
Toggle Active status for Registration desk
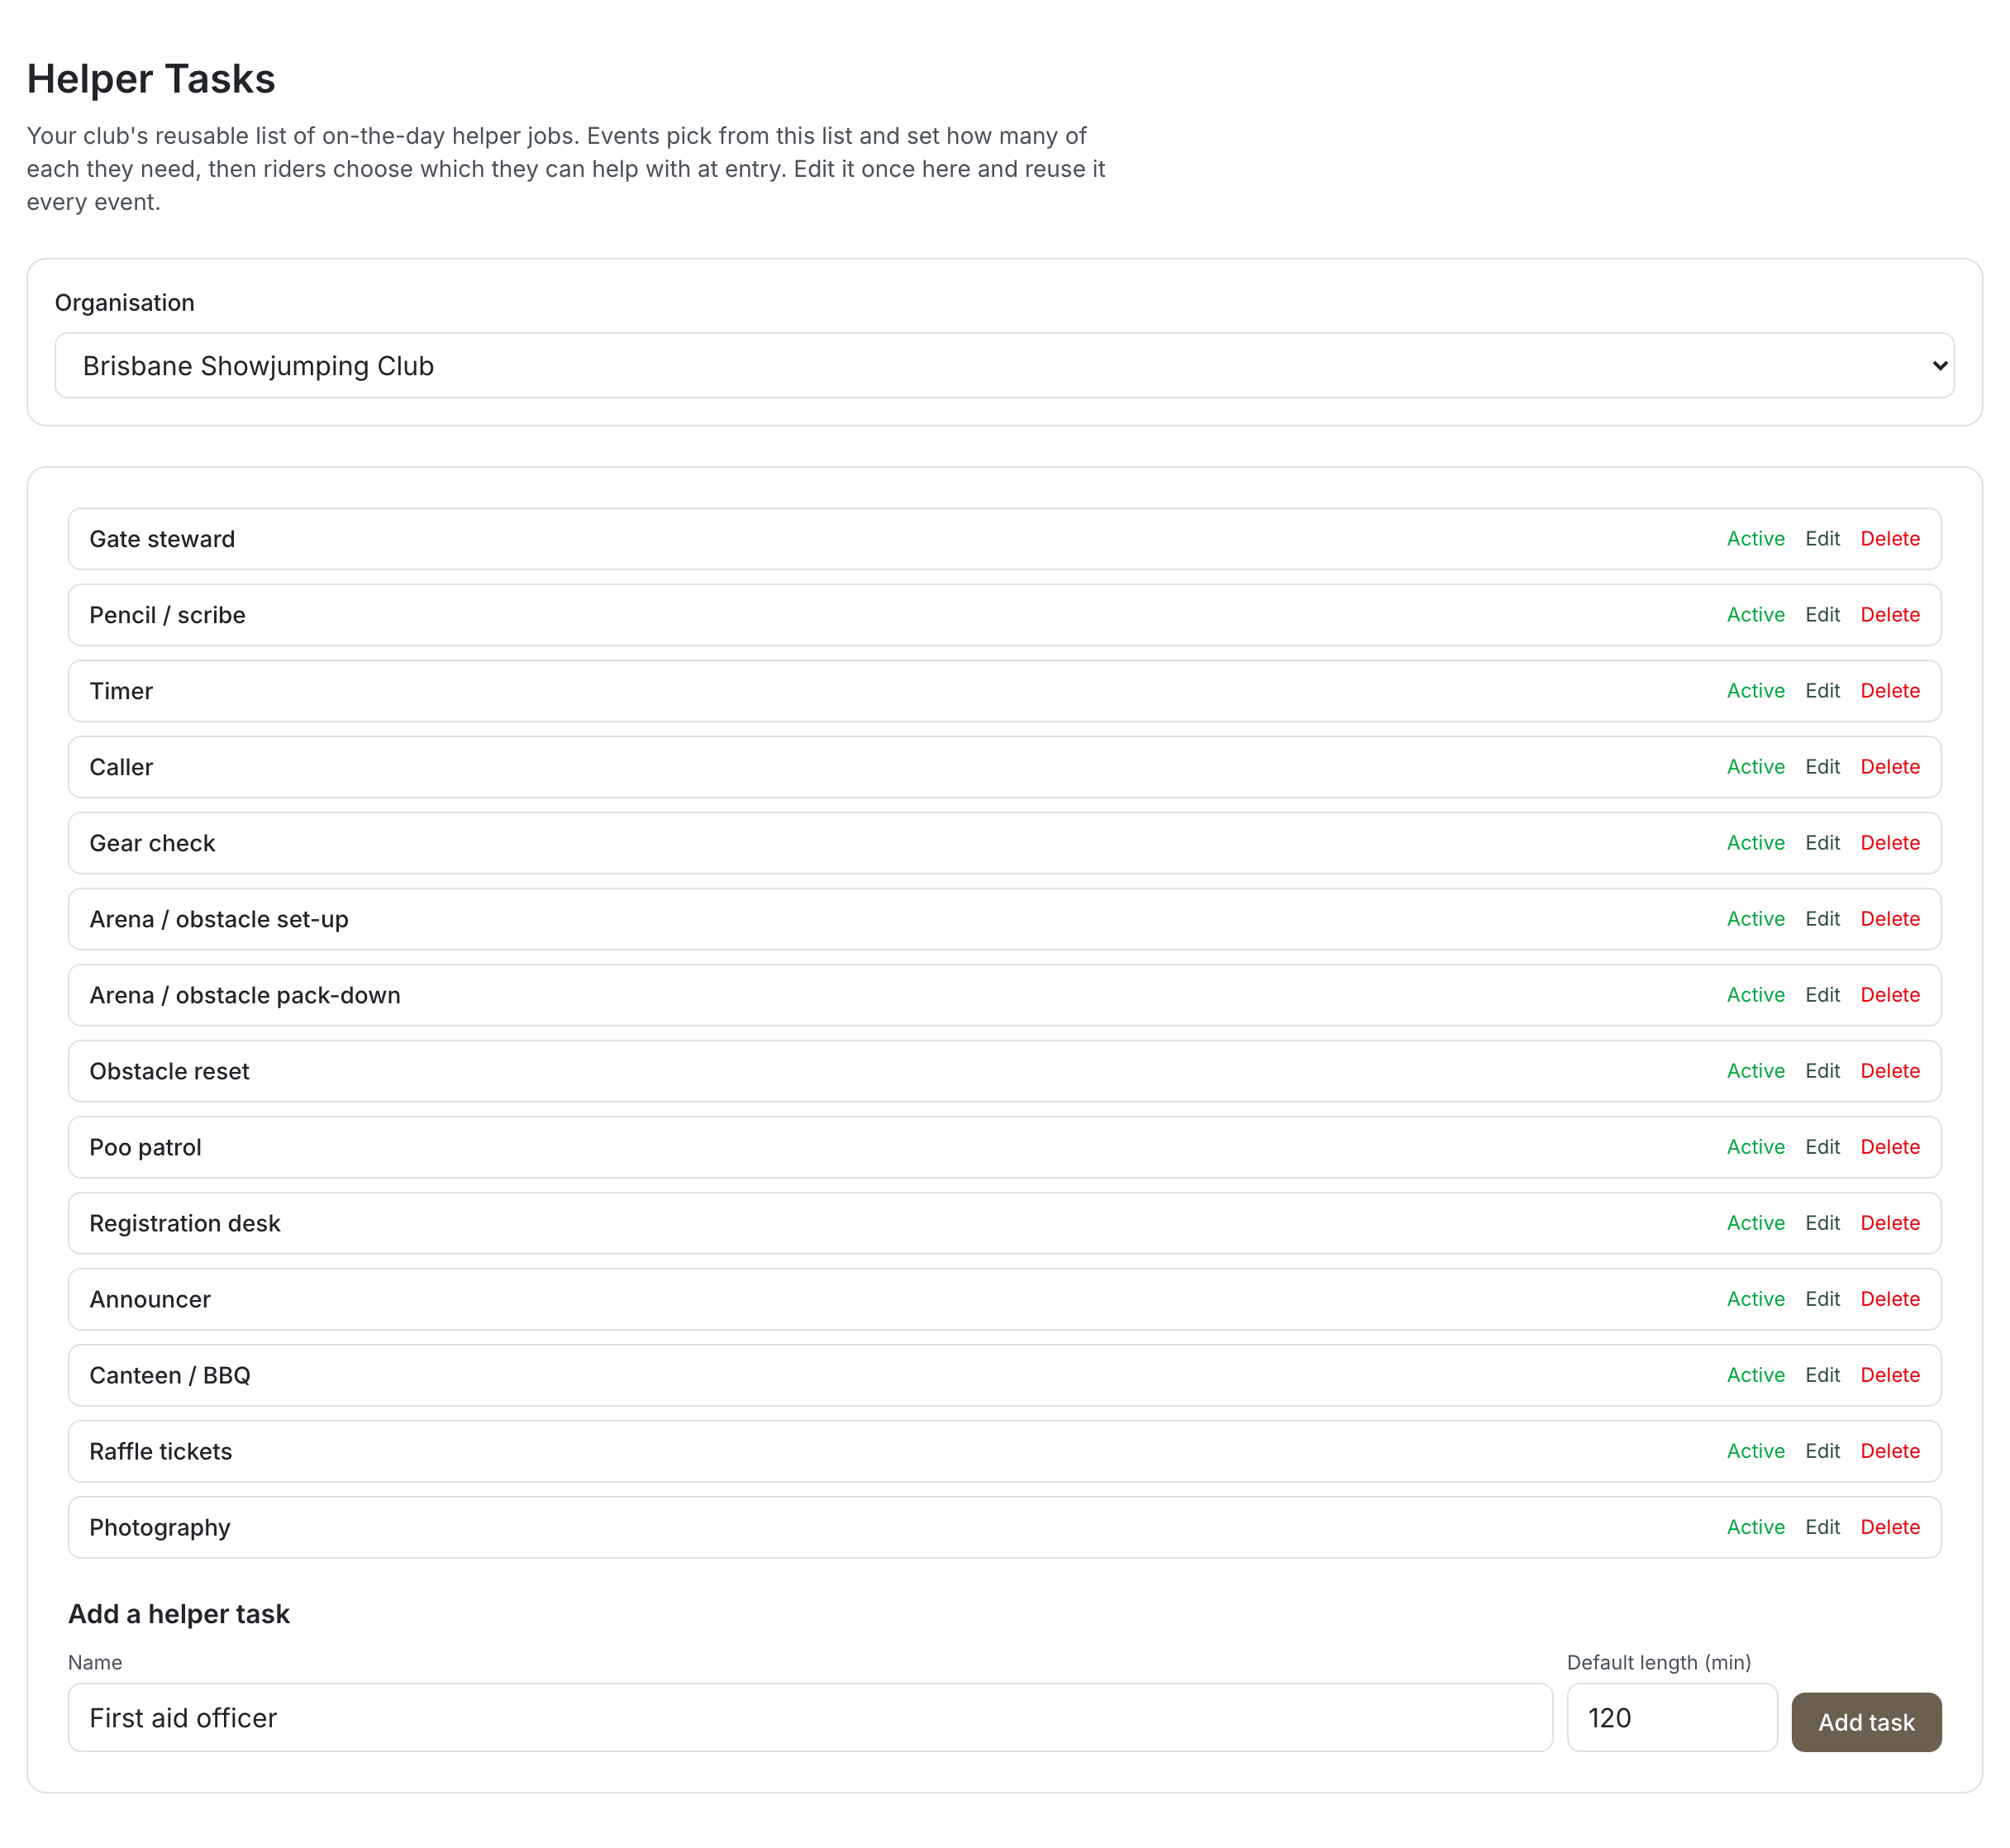1755,1223
